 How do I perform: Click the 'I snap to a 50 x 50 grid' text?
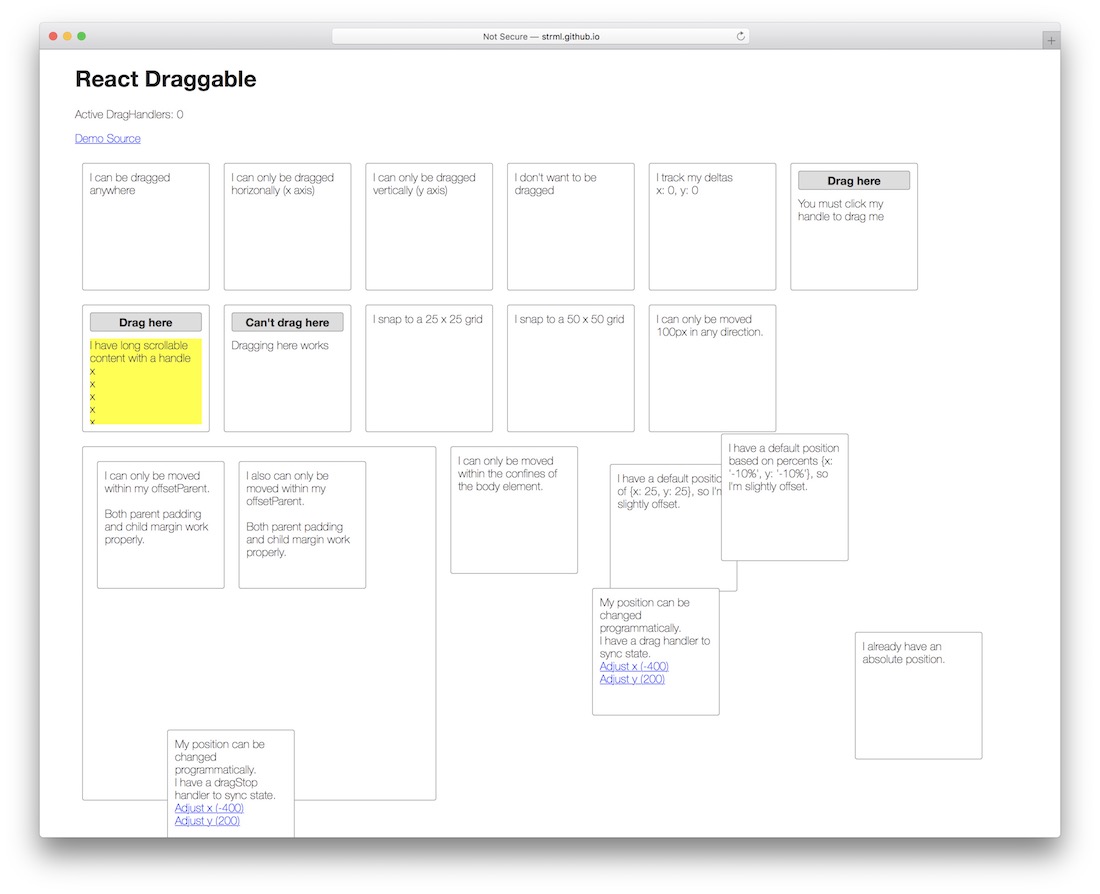(570, 319)
